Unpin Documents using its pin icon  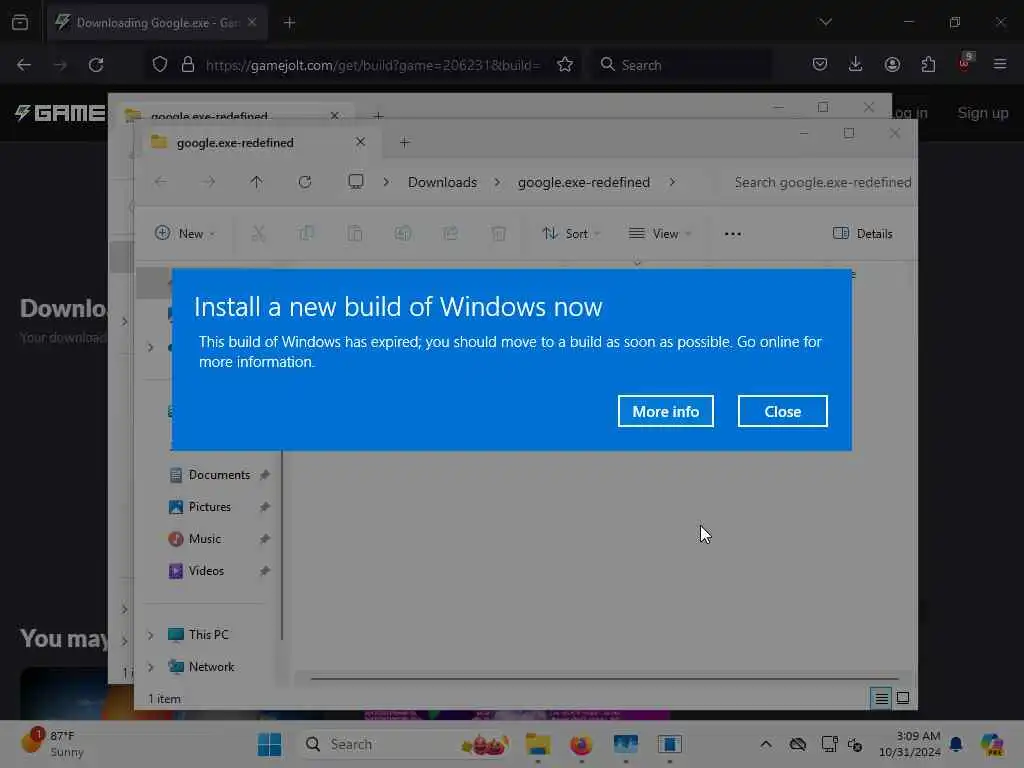264,475
